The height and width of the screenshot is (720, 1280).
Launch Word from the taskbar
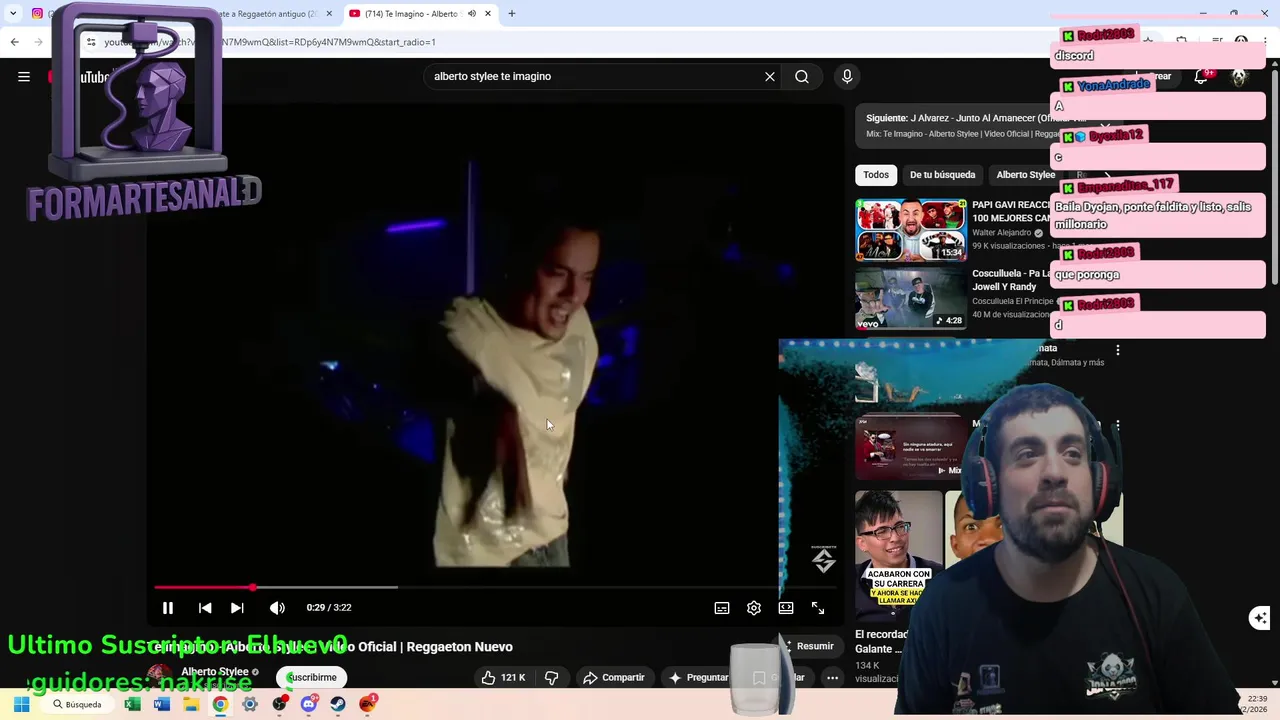162,704
